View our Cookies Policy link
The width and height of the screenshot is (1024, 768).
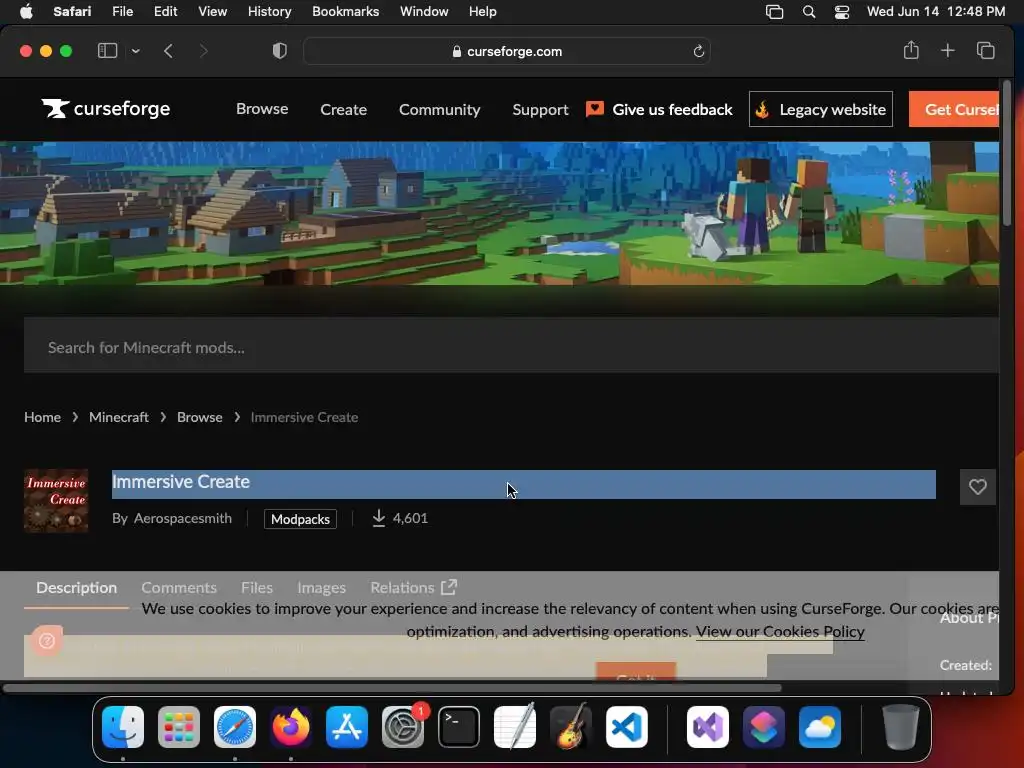coord(780,632)
